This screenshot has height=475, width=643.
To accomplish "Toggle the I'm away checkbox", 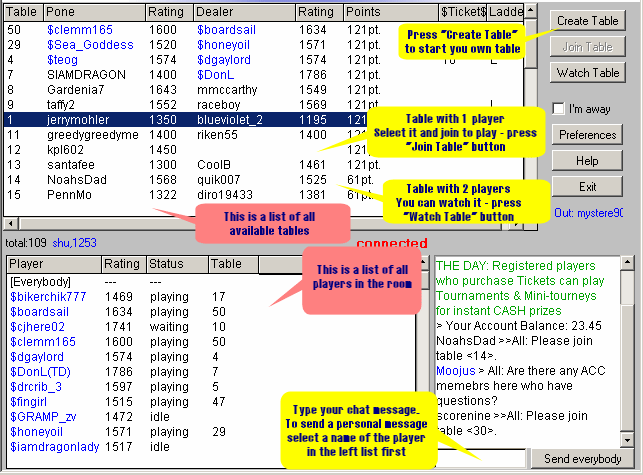I will tap(558, 108).
